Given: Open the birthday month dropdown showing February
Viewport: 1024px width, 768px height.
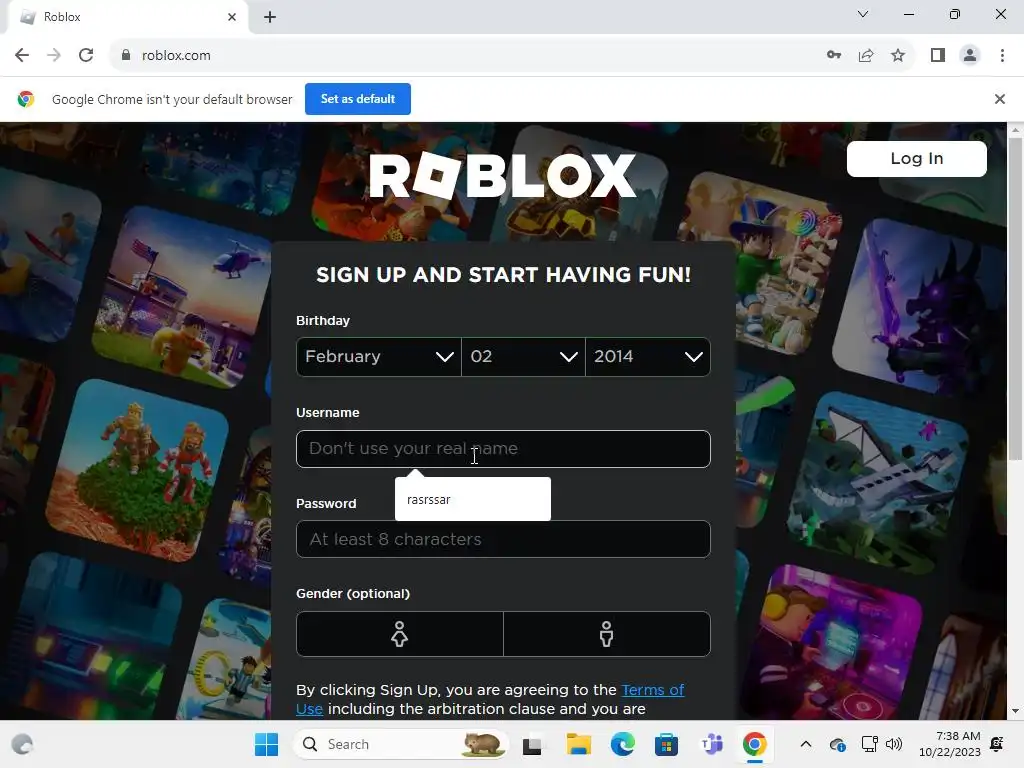Looking at the screenshot, I should (x=379, y=357).
